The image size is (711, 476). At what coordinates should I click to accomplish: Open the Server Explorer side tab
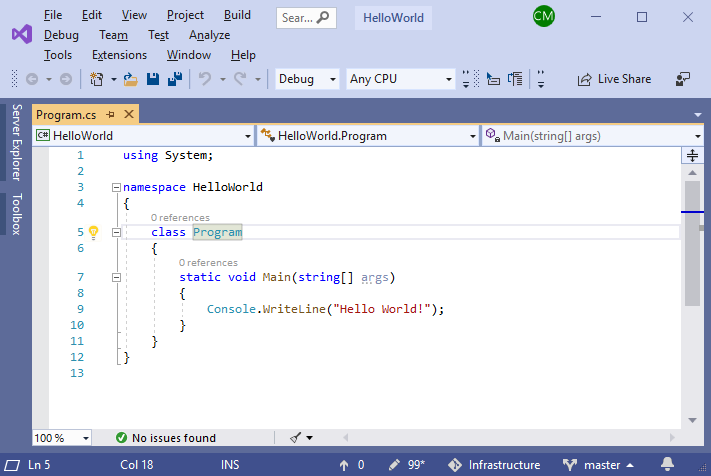[16, 142]
